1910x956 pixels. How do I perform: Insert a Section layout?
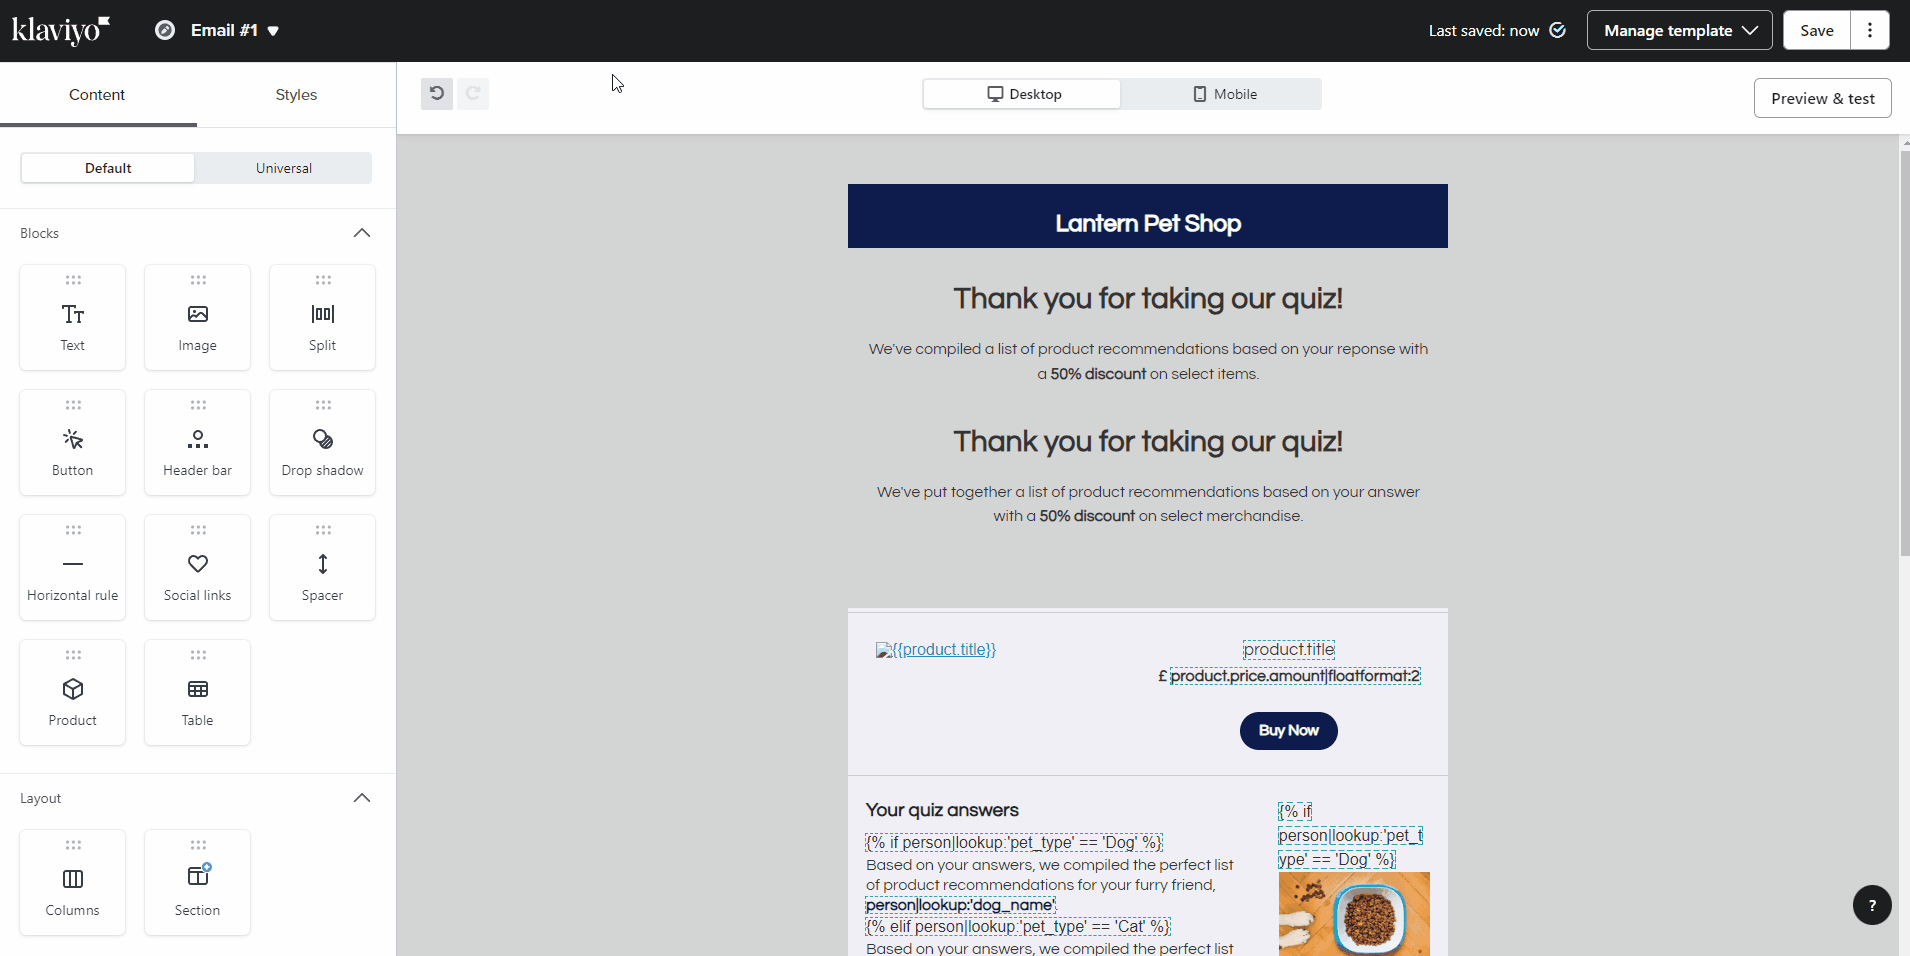(x=198, y=882)
